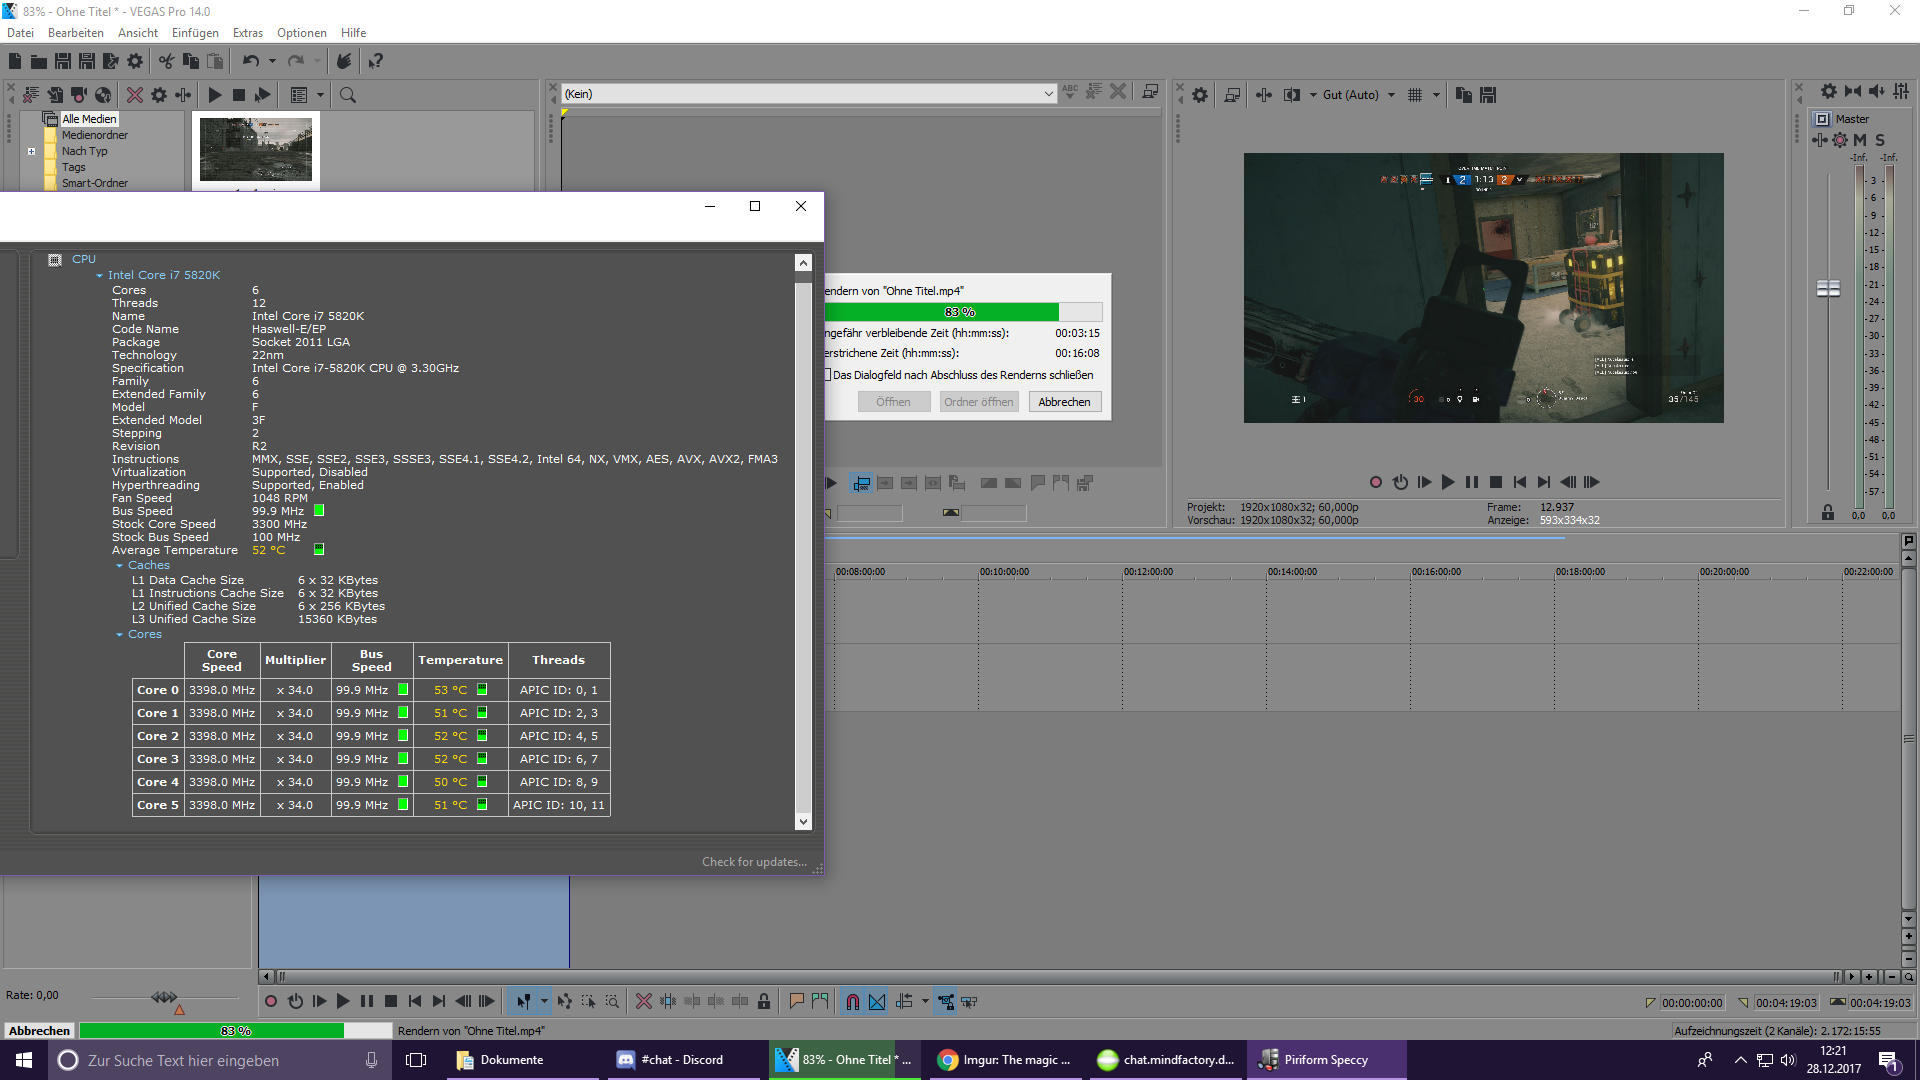Check close dialog after rendering checkbox
Viewport: 1920px width, 1080px height.
click(828, 375)
